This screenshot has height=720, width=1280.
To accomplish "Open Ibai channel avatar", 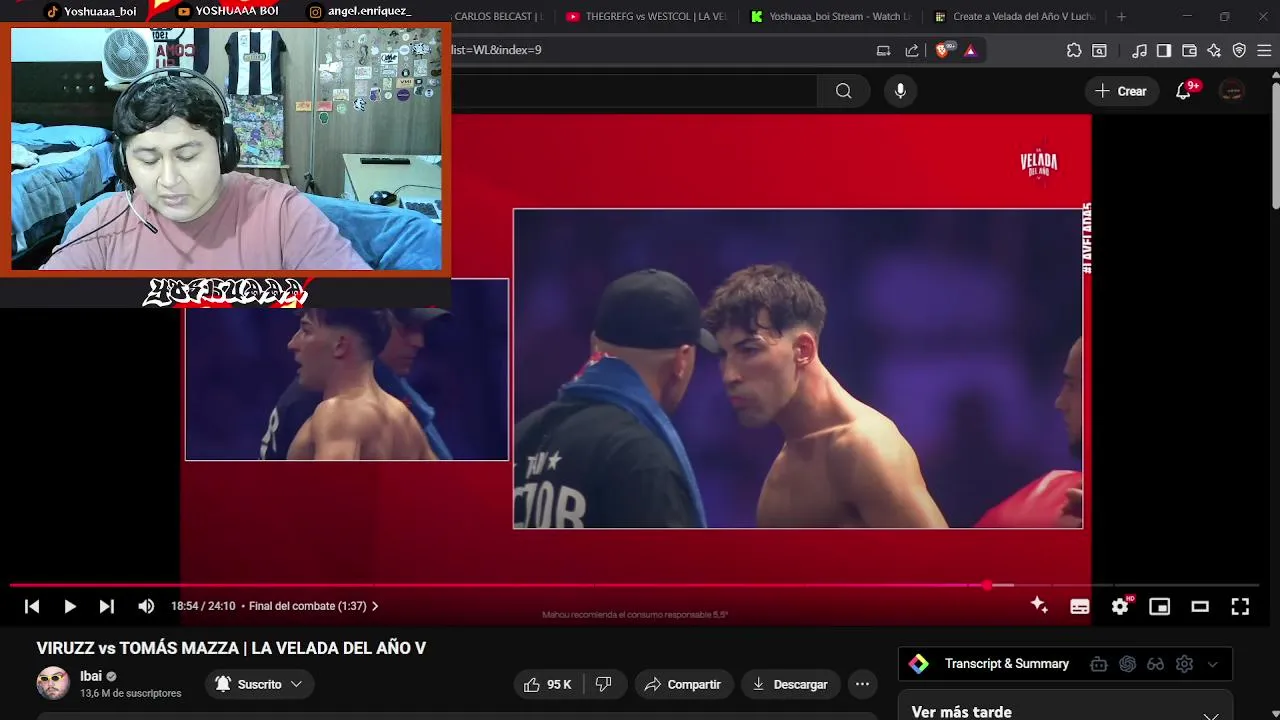I will click(x=53, y=683).
